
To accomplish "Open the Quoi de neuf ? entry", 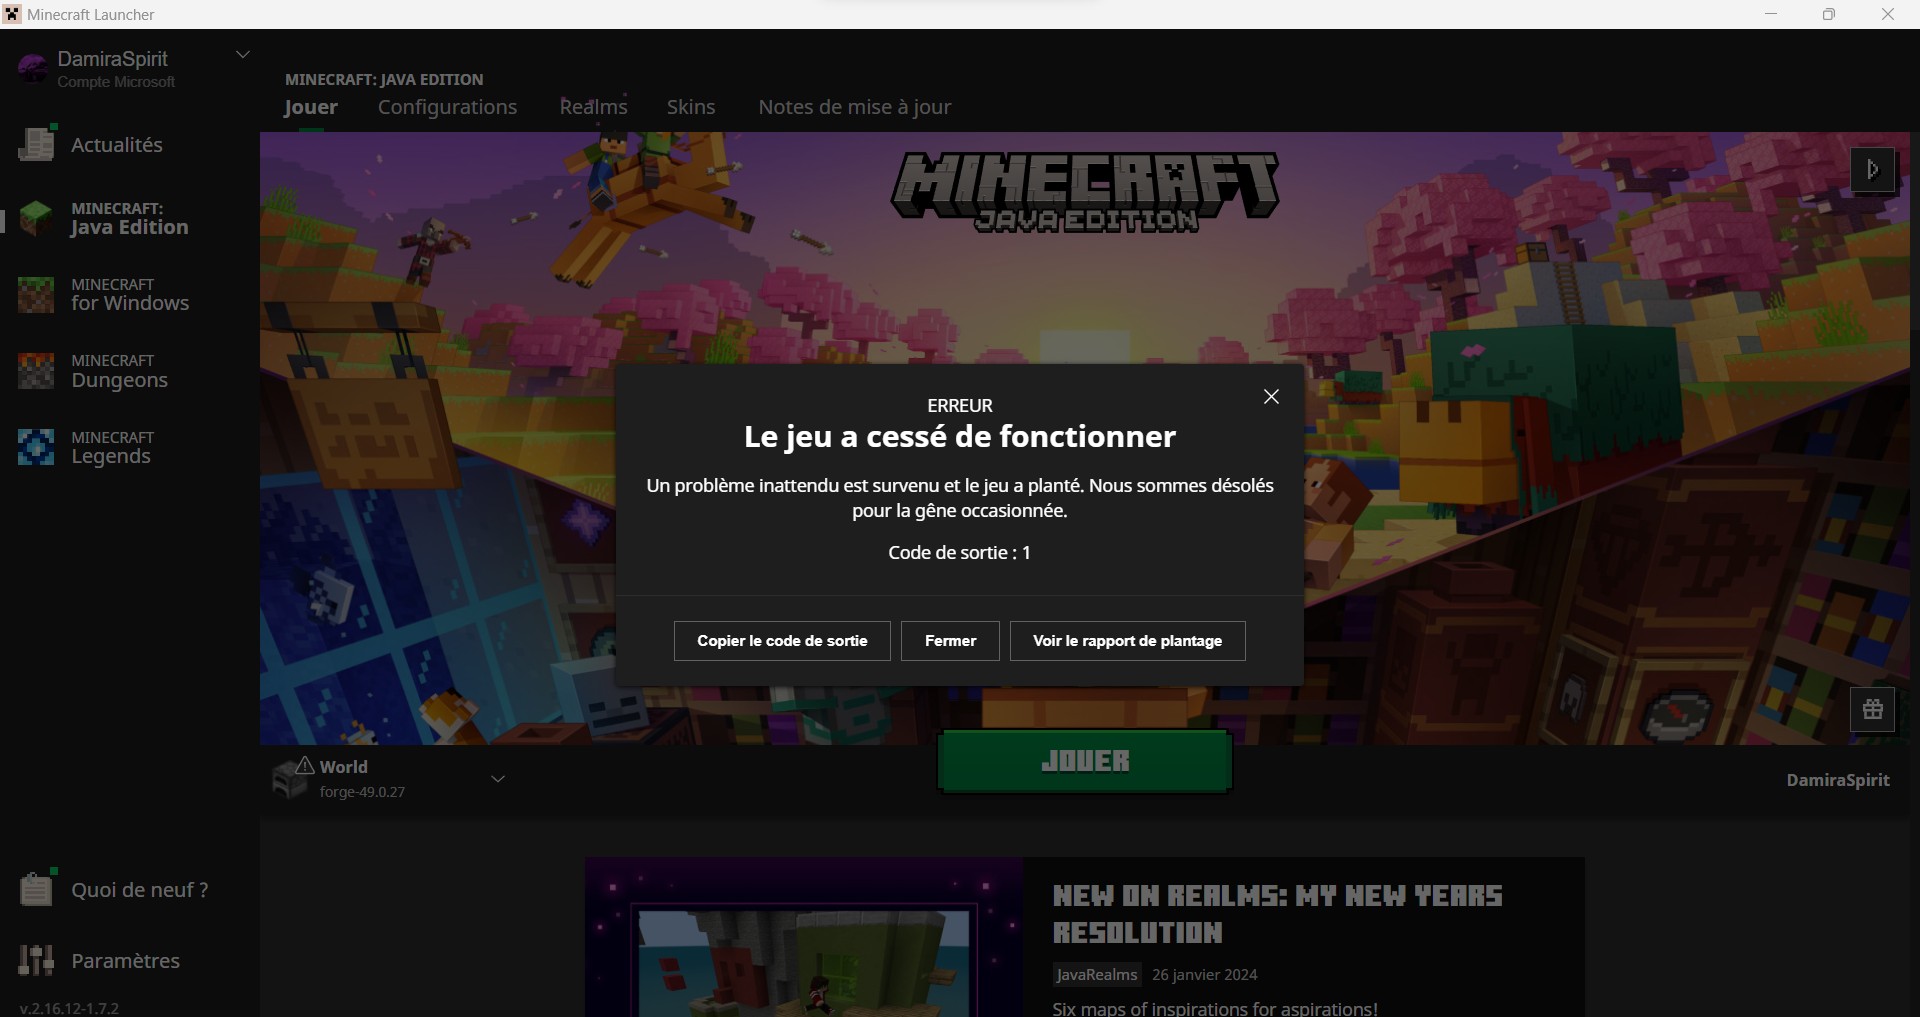I will pos(140,890).
